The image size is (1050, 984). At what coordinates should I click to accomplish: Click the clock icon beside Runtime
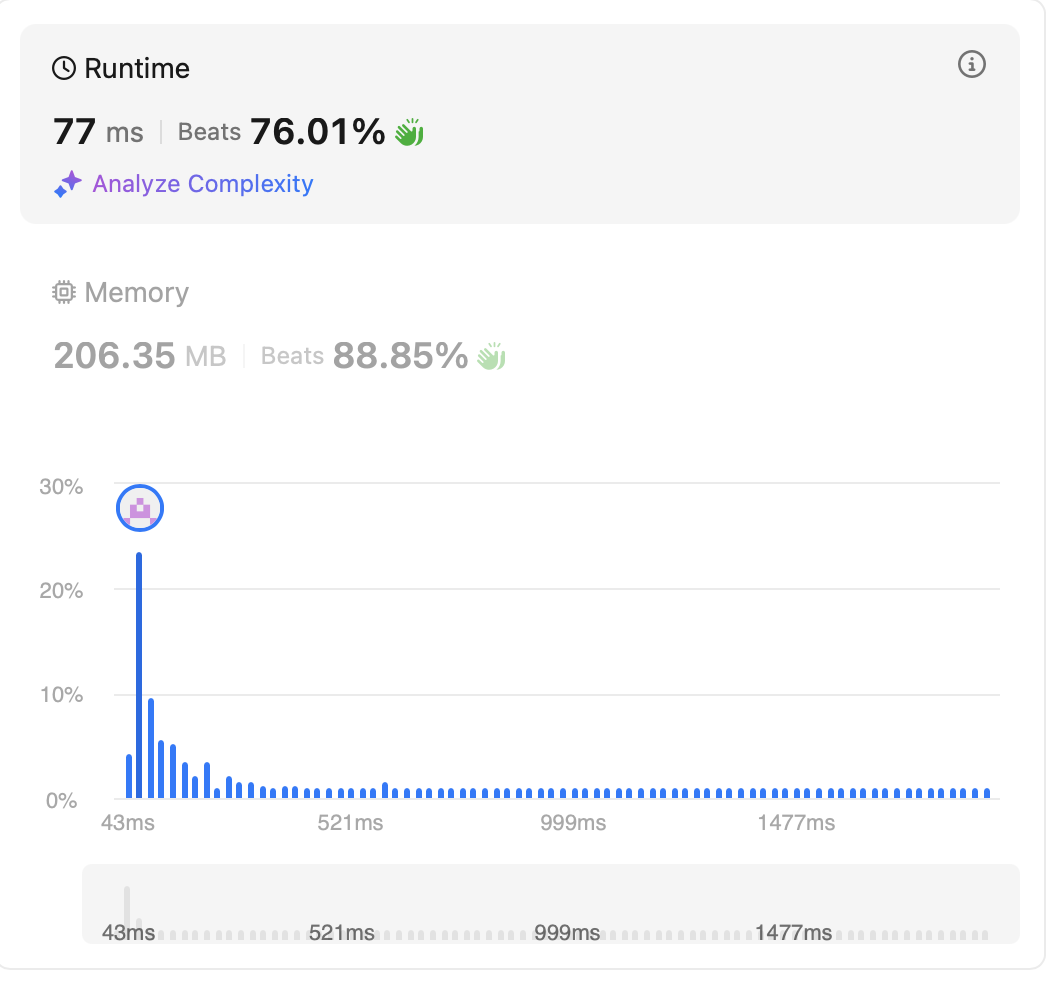click(64, 68)
